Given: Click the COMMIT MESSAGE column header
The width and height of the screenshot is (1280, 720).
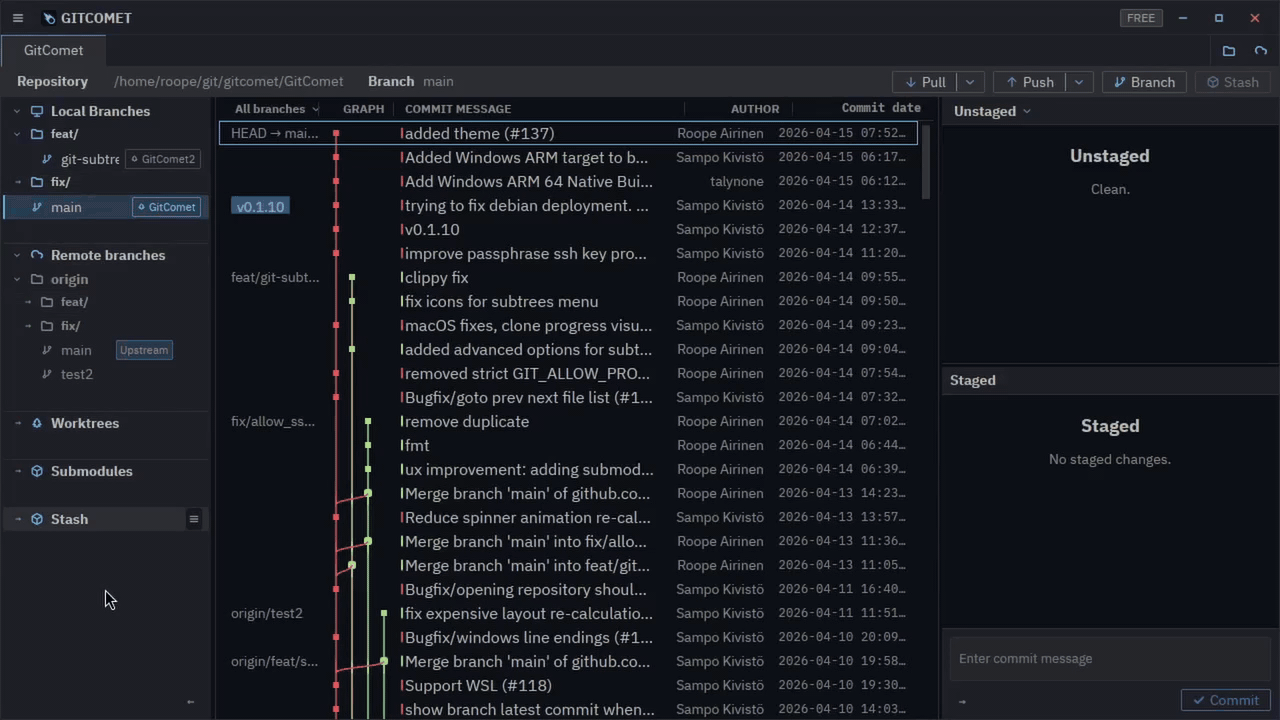Looking at the screenshot, I should coord(458,109).
